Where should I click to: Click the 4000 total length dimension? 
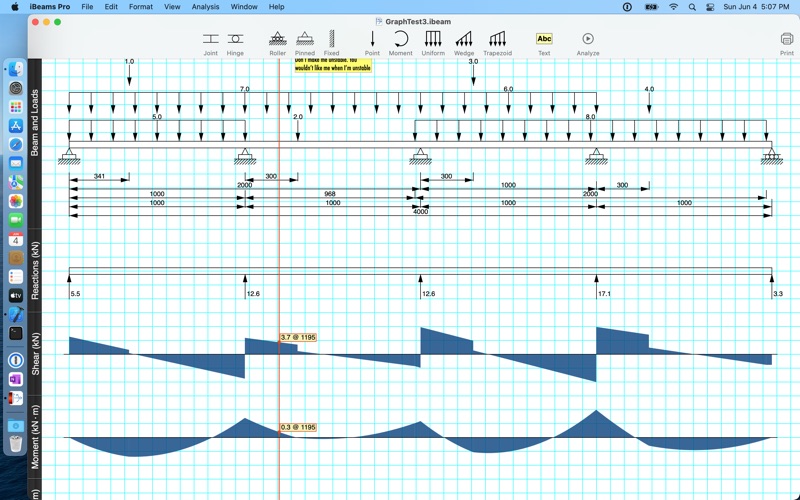420,212
